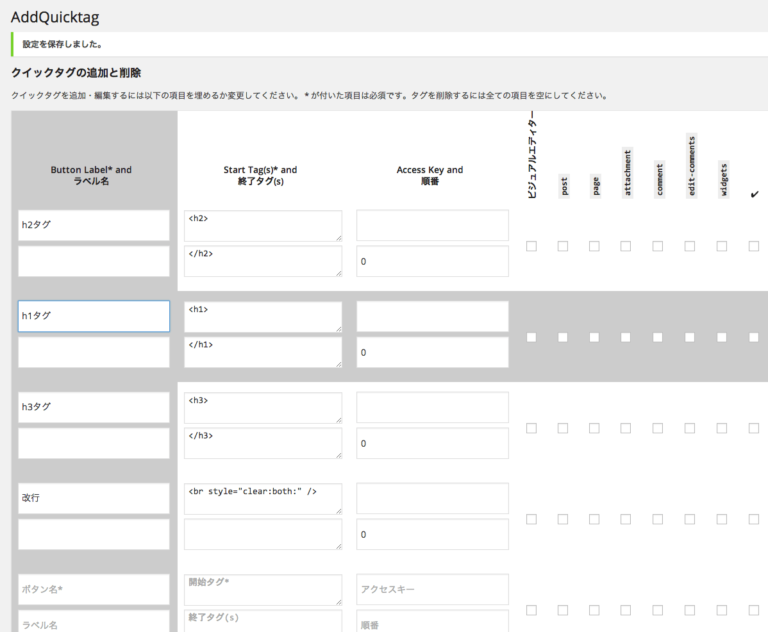Click the widgets column header
Screen dimensions: 768x632
[x=723, y=179]
